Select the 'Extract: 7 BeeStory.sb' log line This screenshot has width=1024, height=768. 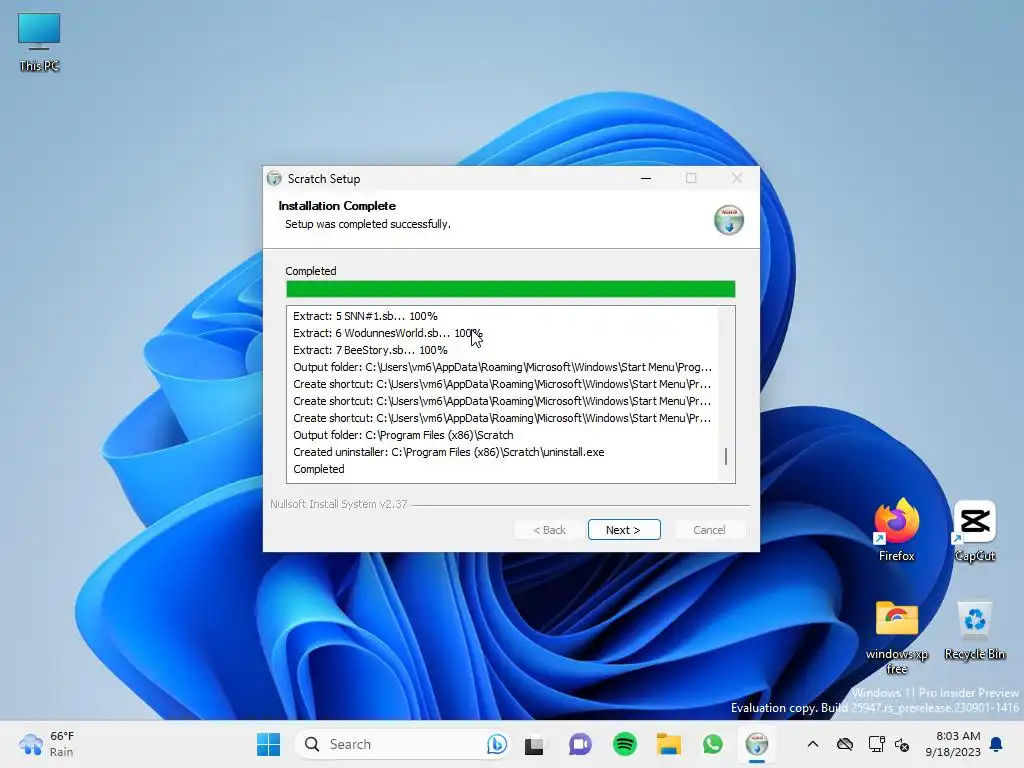tap(370, 350)
